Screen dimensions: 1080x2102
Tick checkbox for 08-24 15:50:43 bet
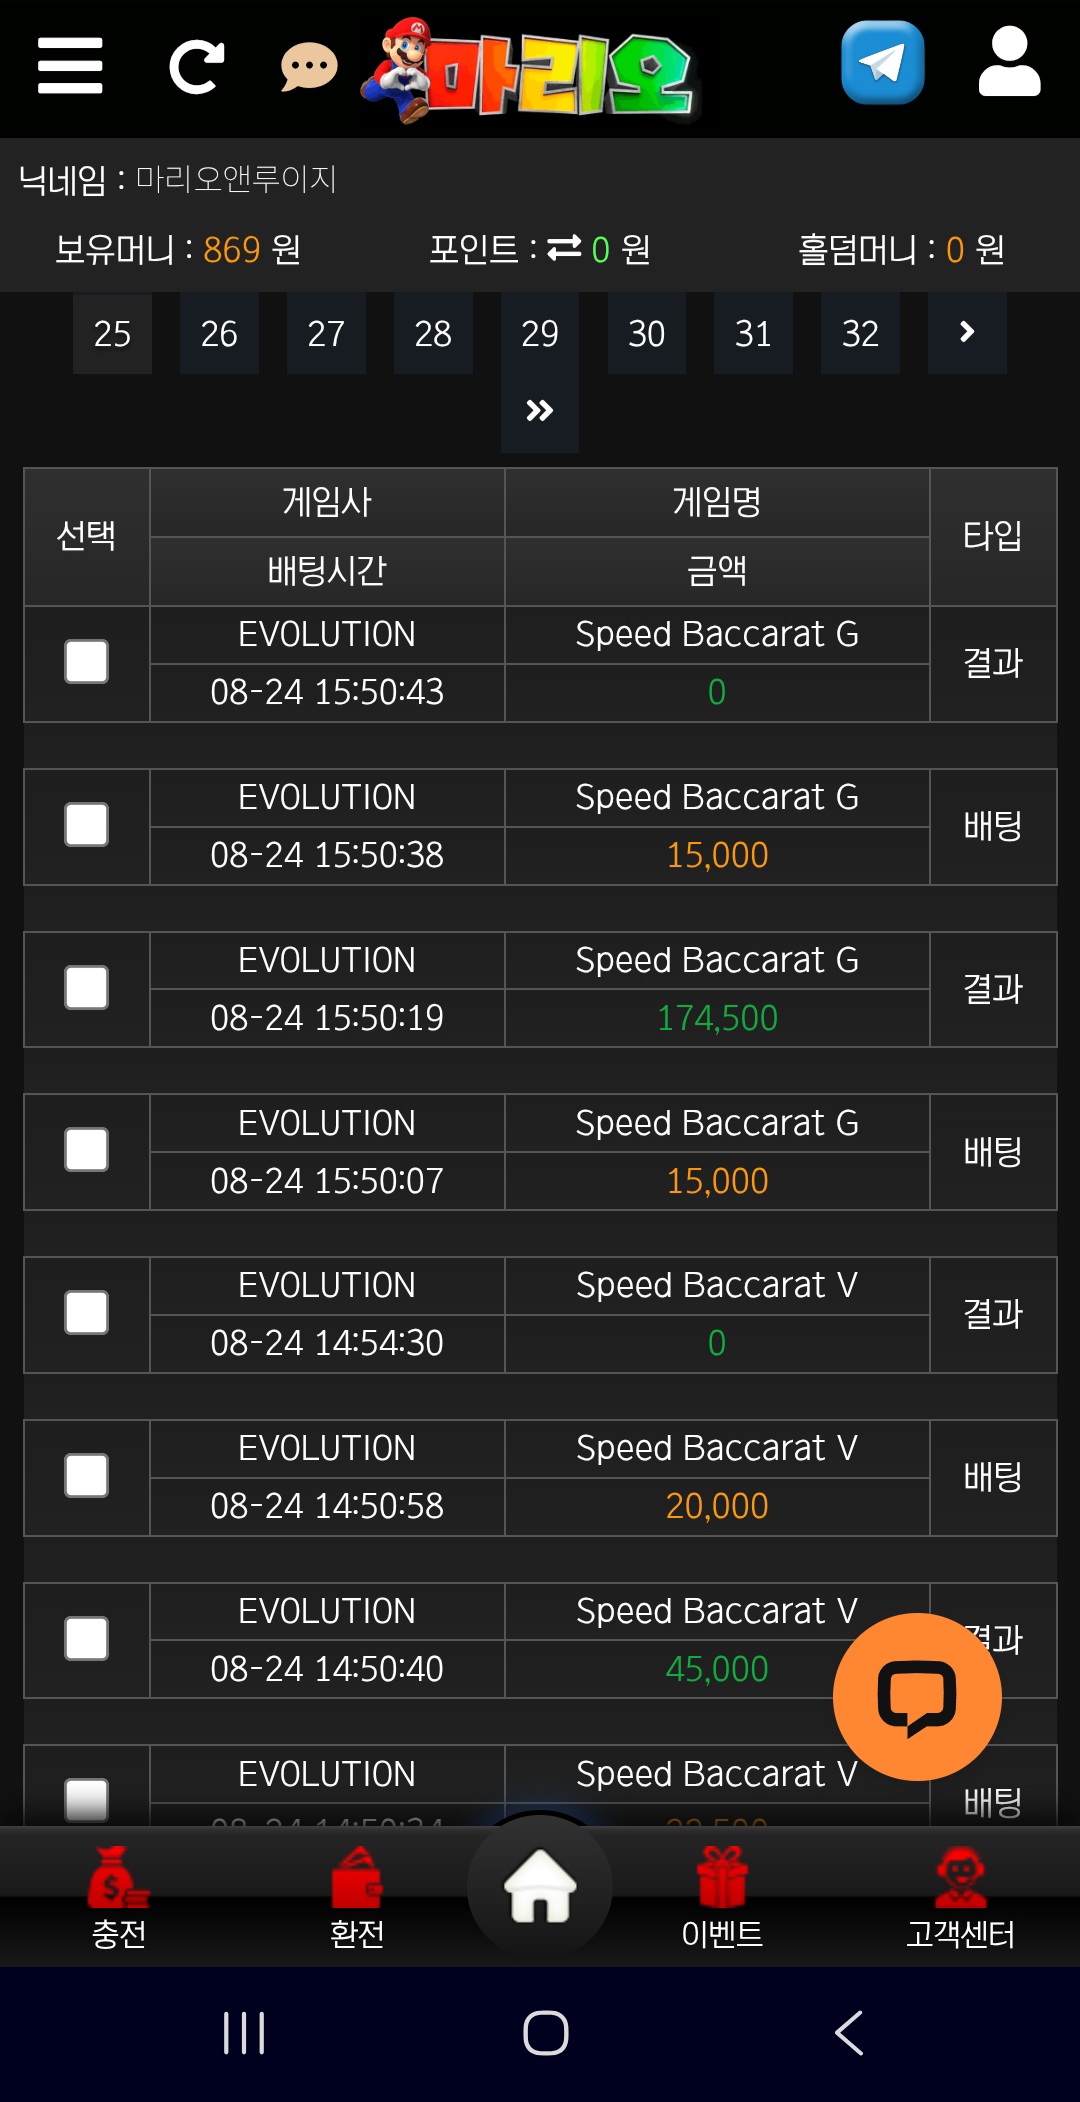(x=86, y=662)
